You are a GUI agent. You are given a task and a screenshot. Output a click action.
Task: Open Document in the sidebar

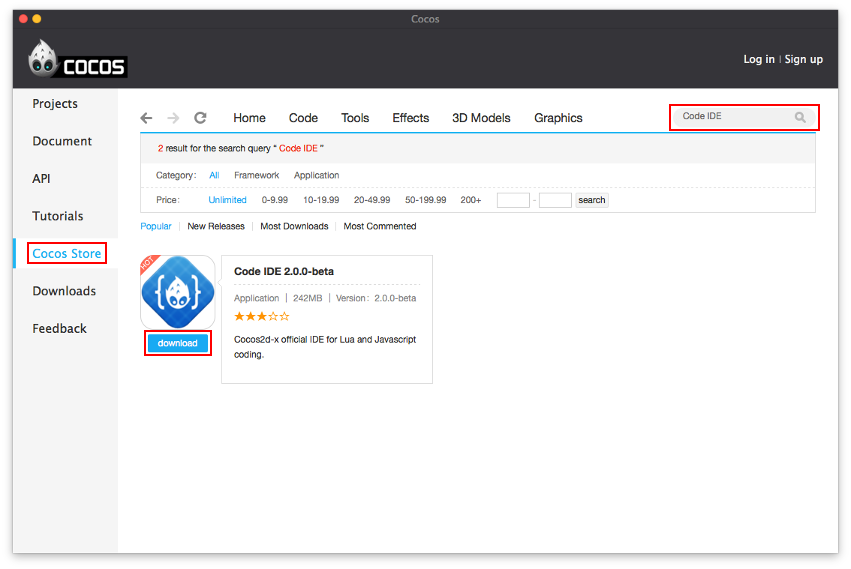pyautogui.click(x=62, y=141)
